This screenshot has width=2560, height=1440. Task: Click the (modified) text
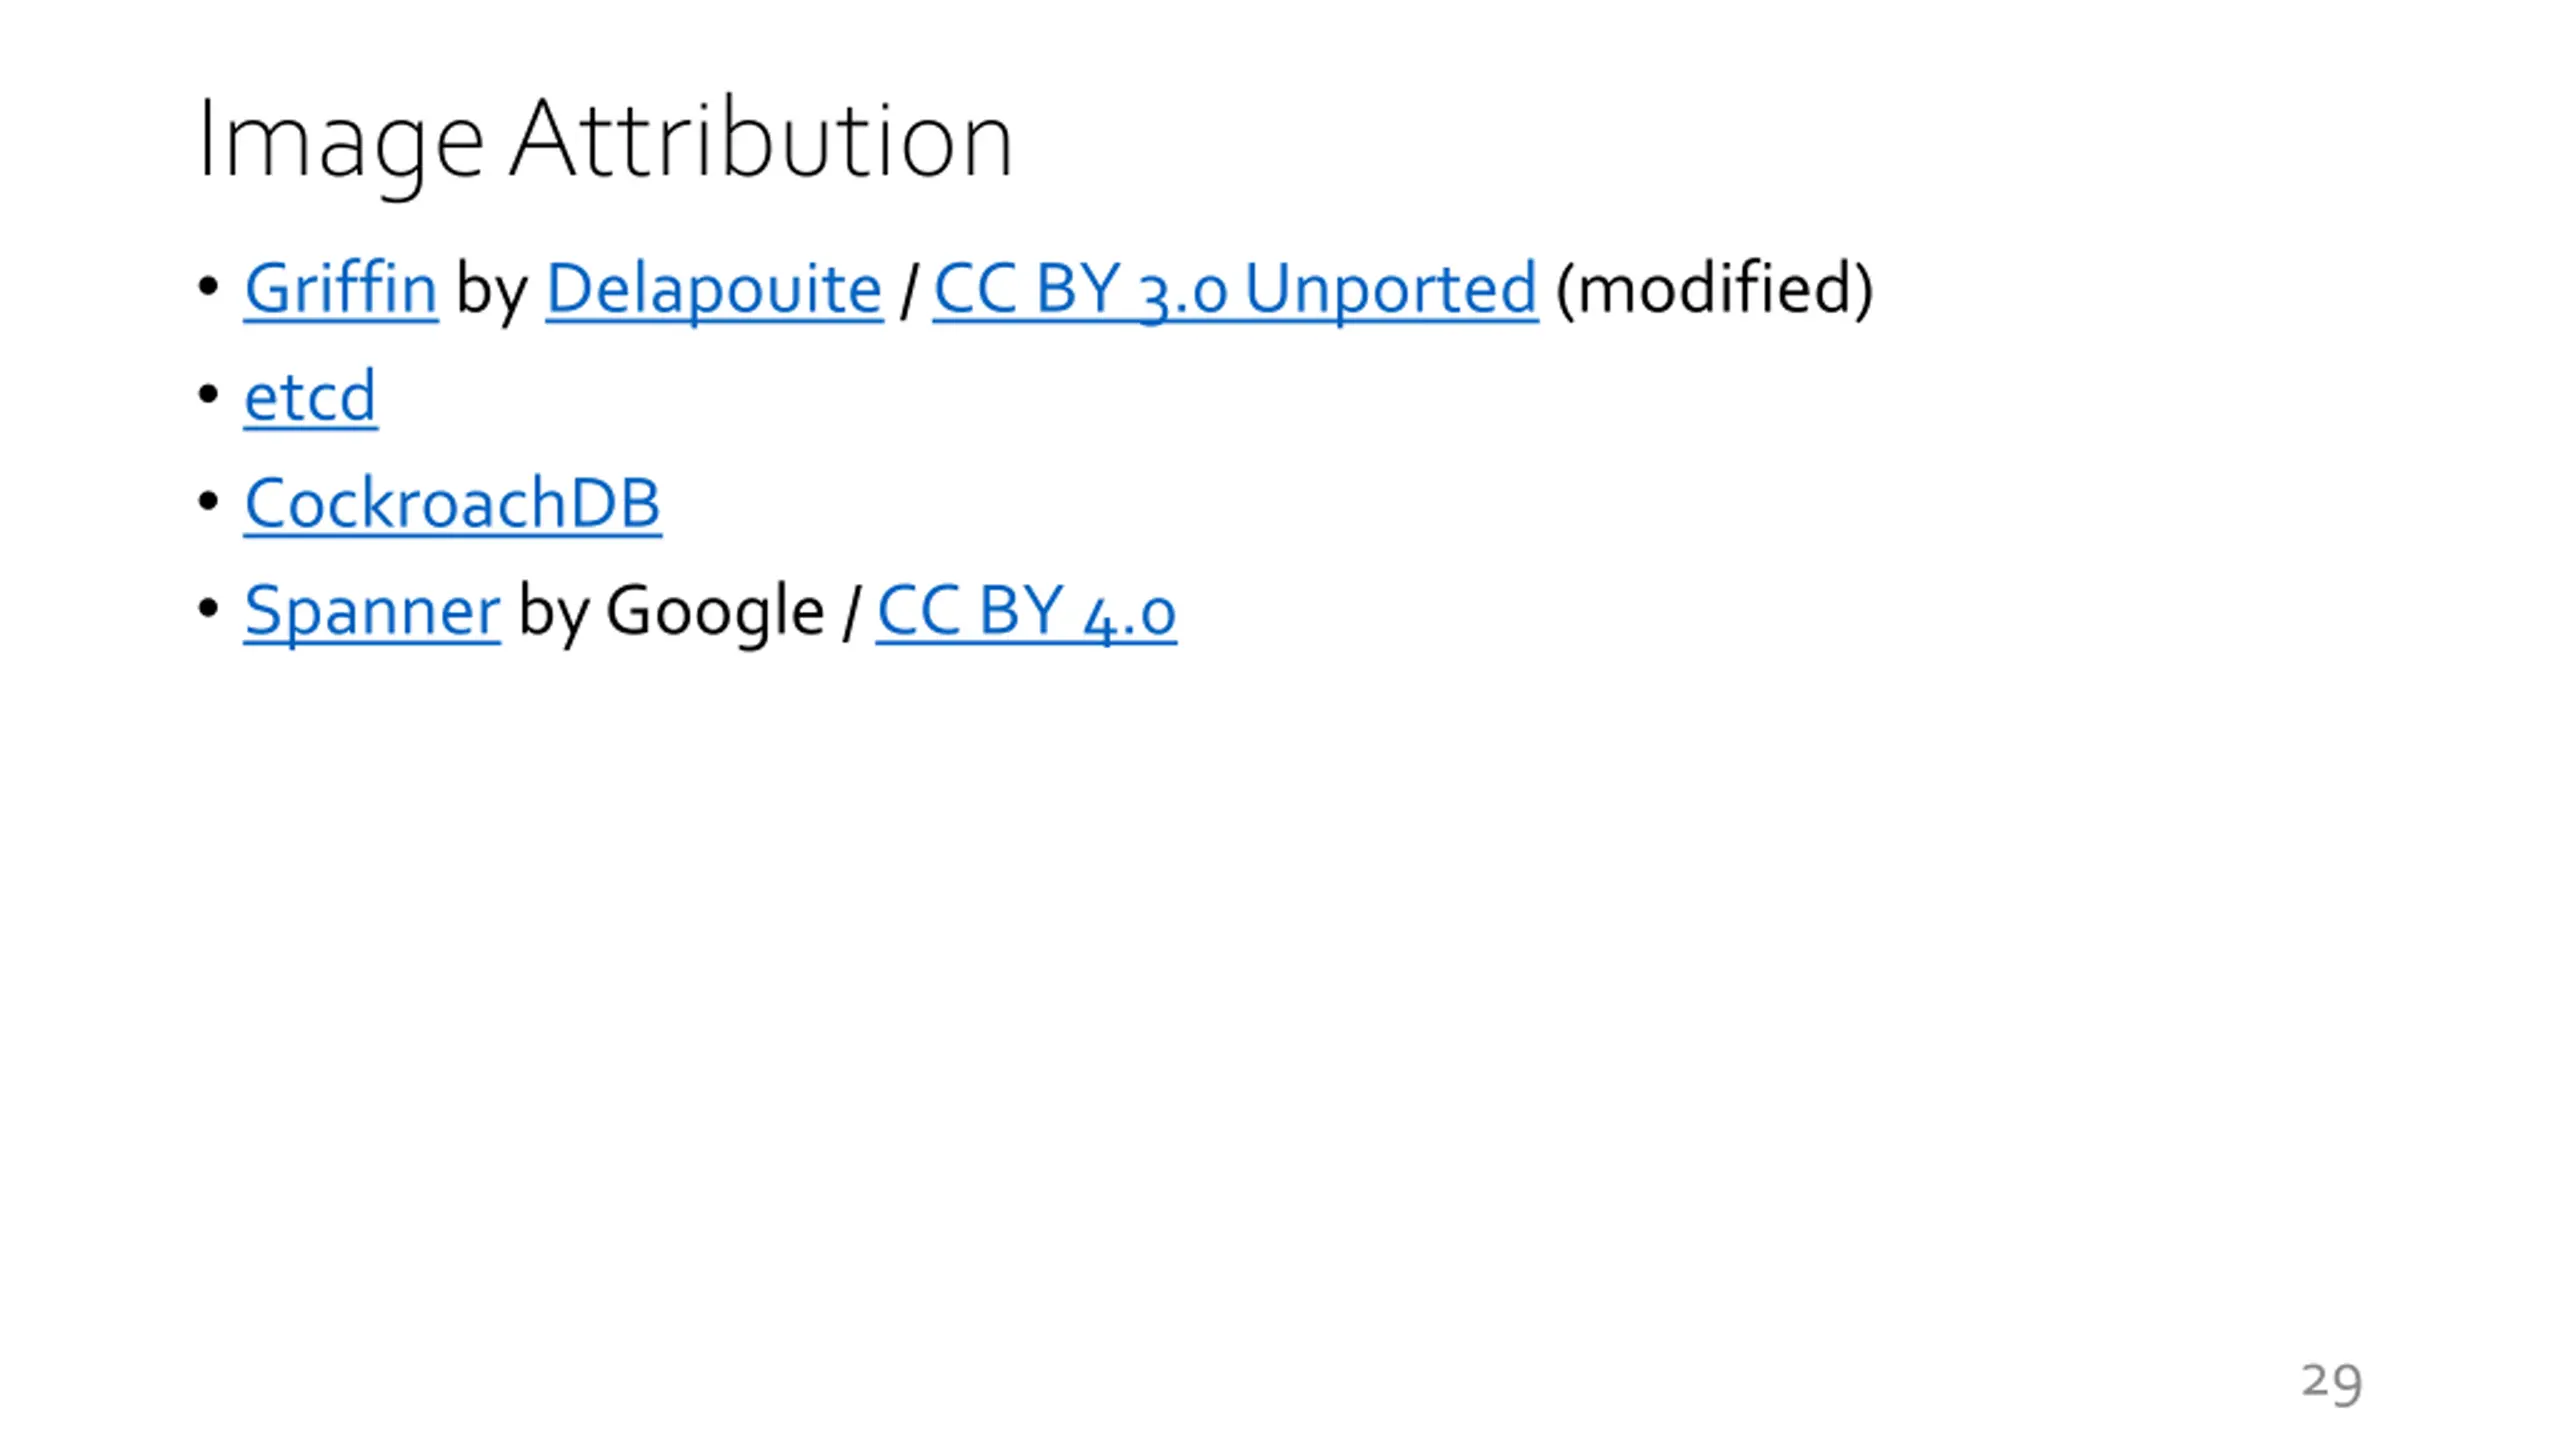[x=1714, y=289]
